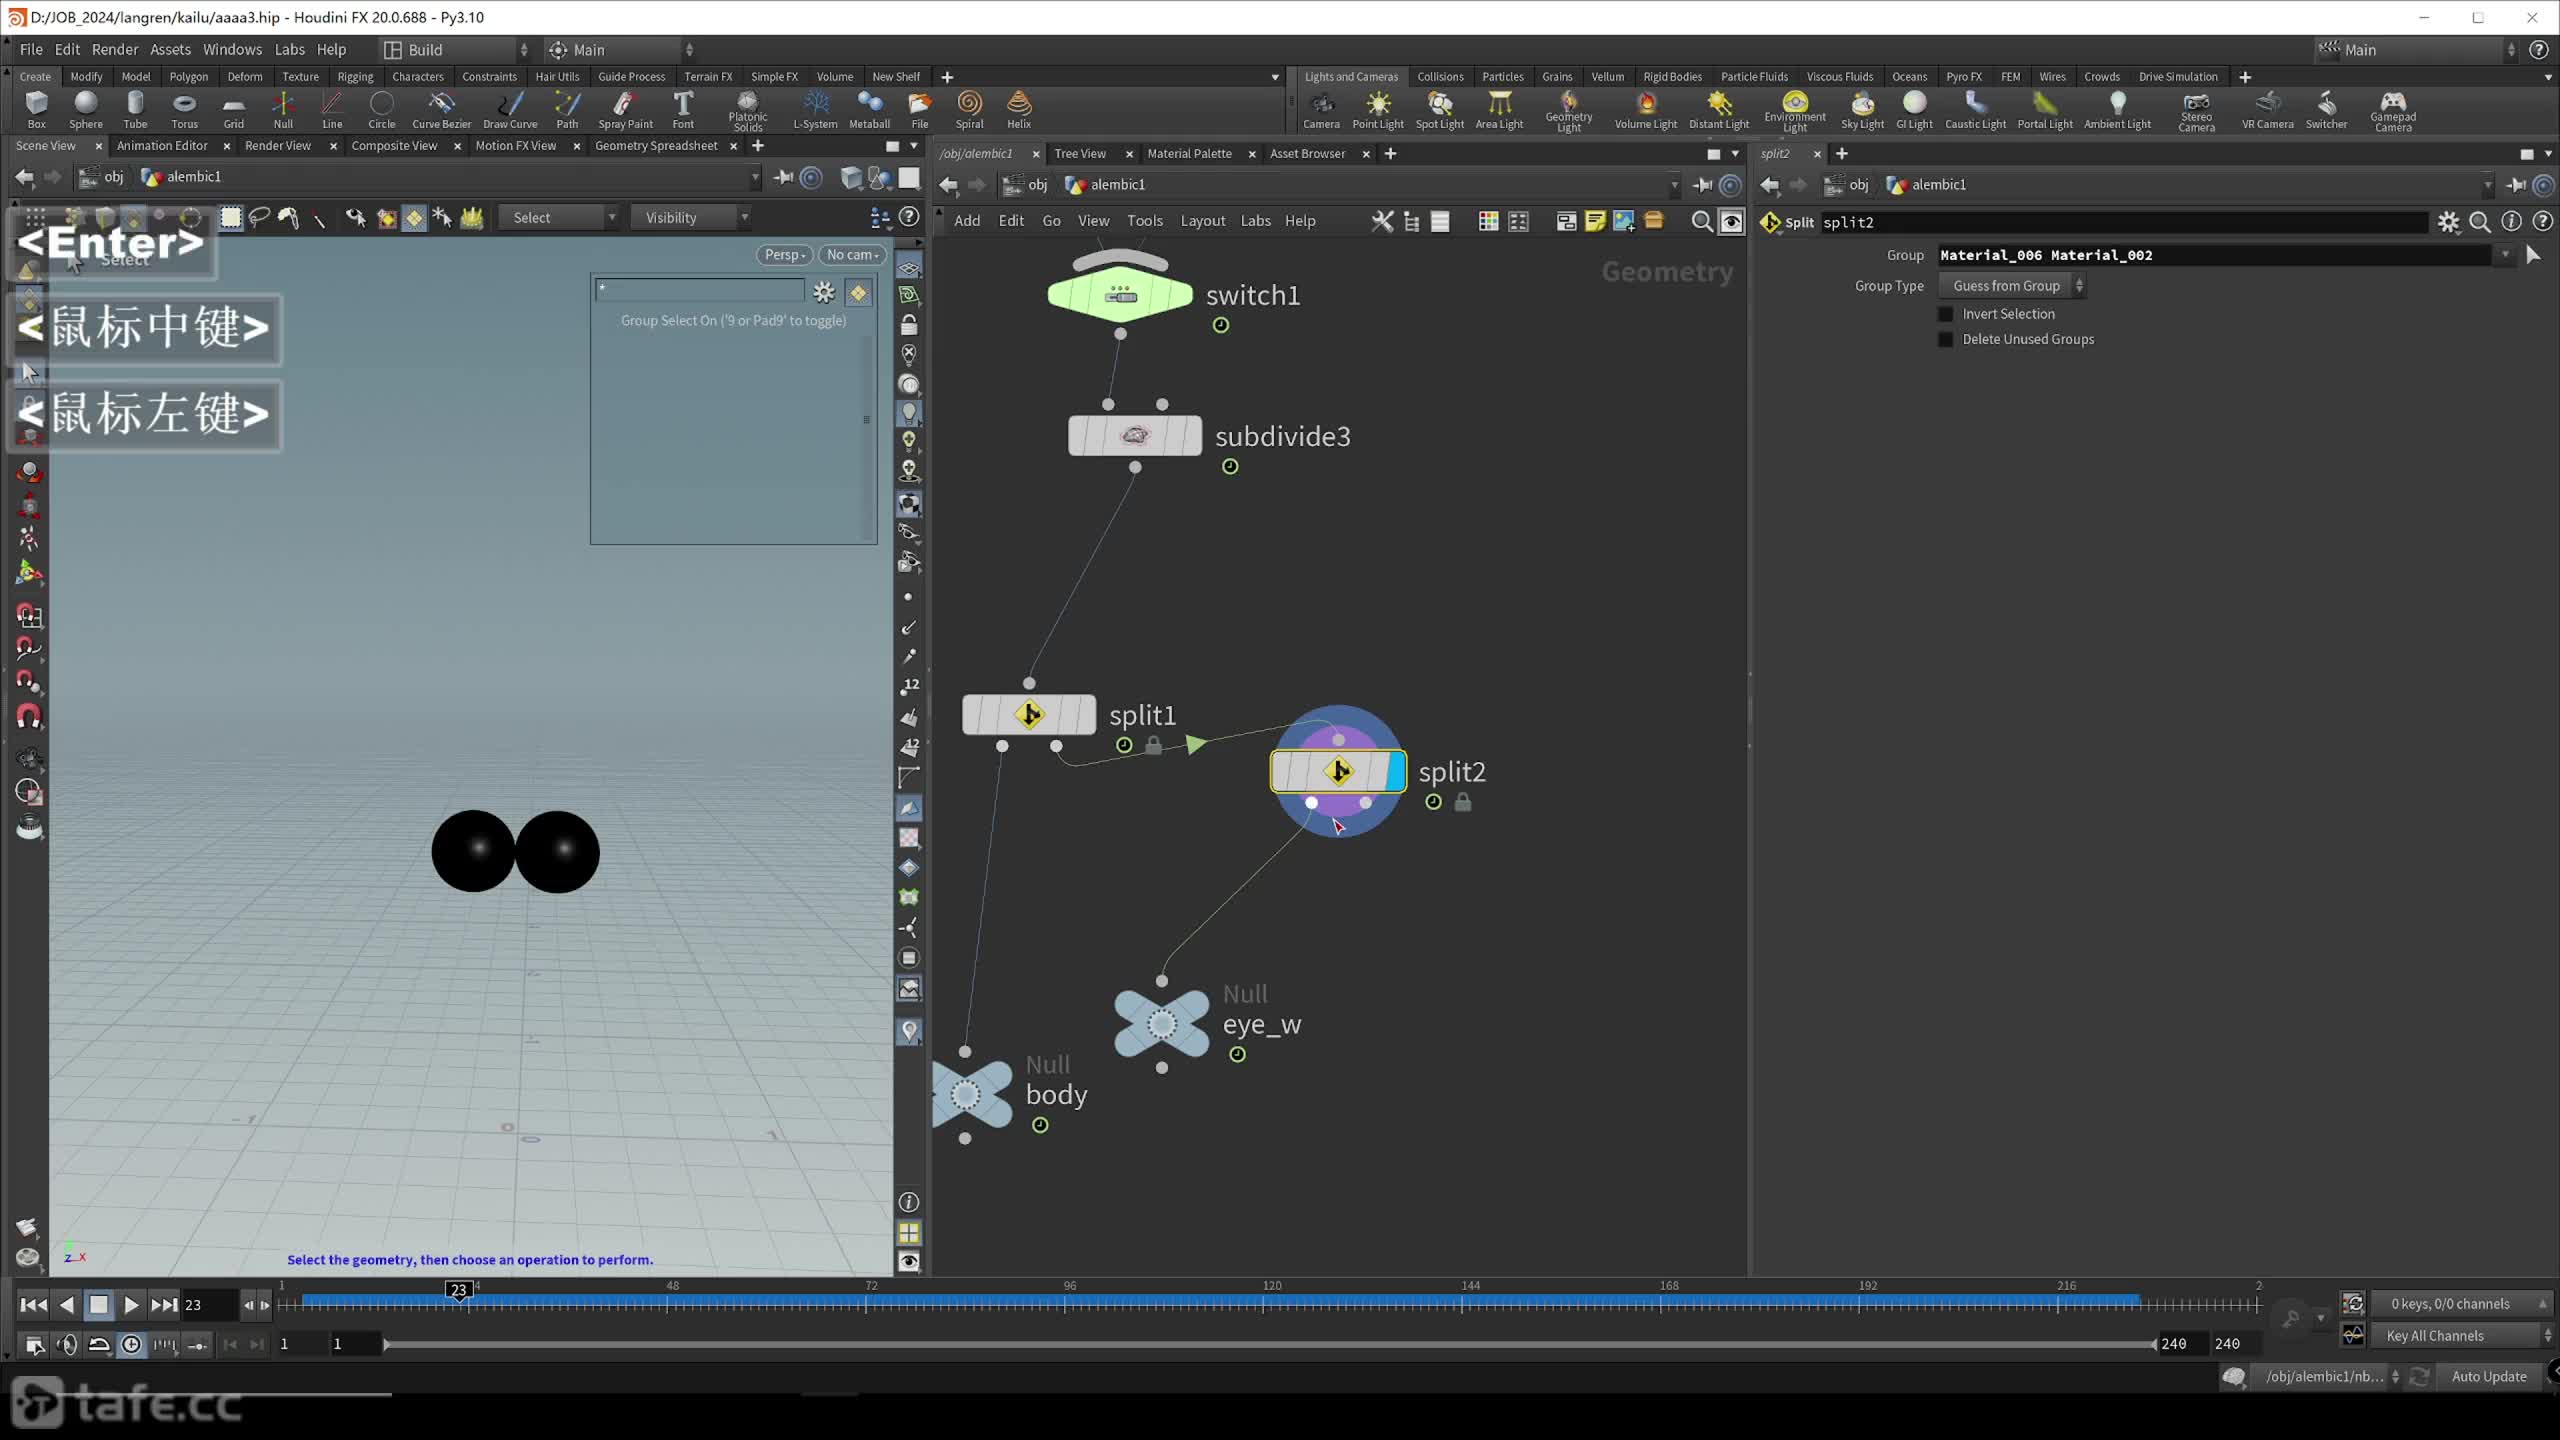Viewport: 2560px width, 1440px height.
Task: Toggle group select icon in viewport panel
Action: pyautogui.click(x=858, y=293)
